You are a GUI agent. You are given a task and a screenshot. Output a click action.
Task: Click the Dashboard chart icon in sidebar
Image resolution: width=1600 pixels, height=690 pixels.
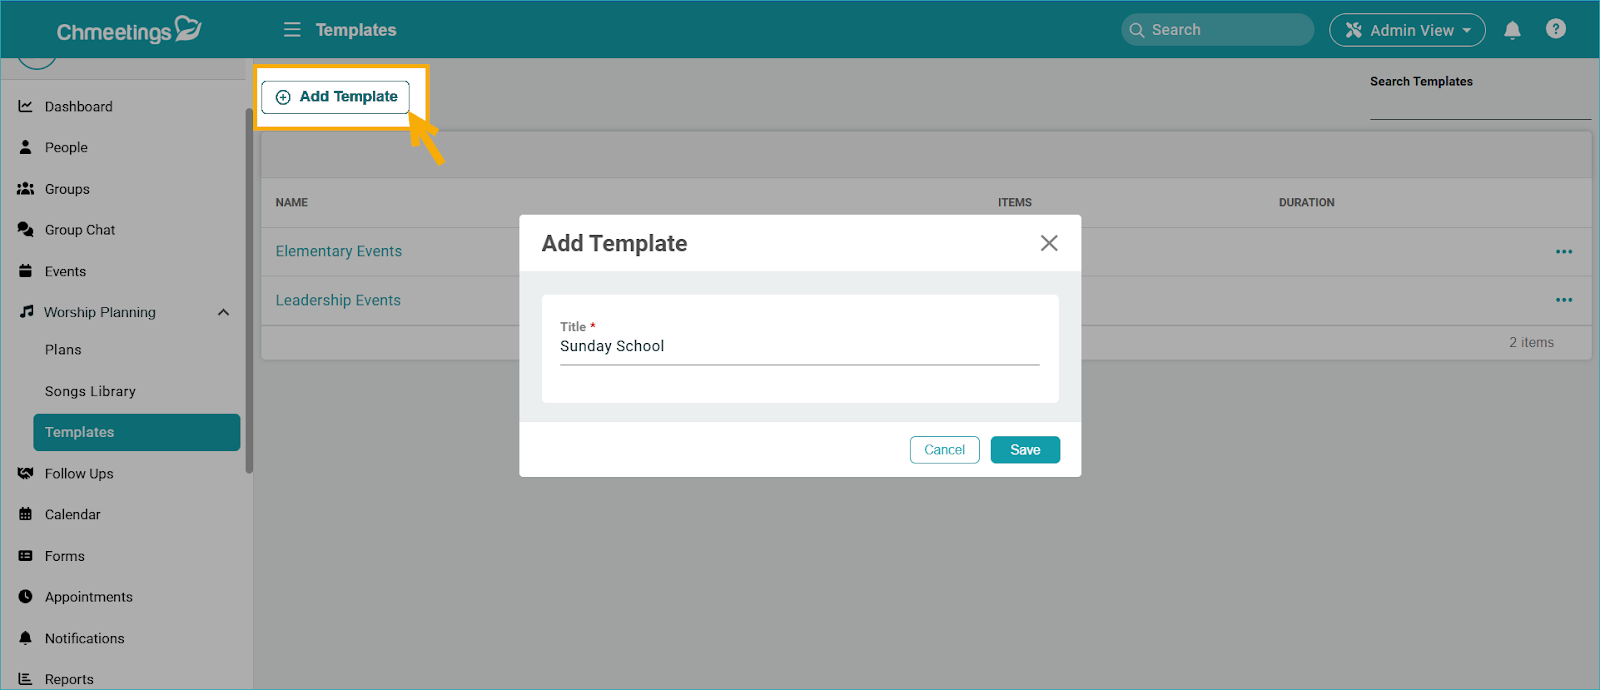tap(26, 106)
